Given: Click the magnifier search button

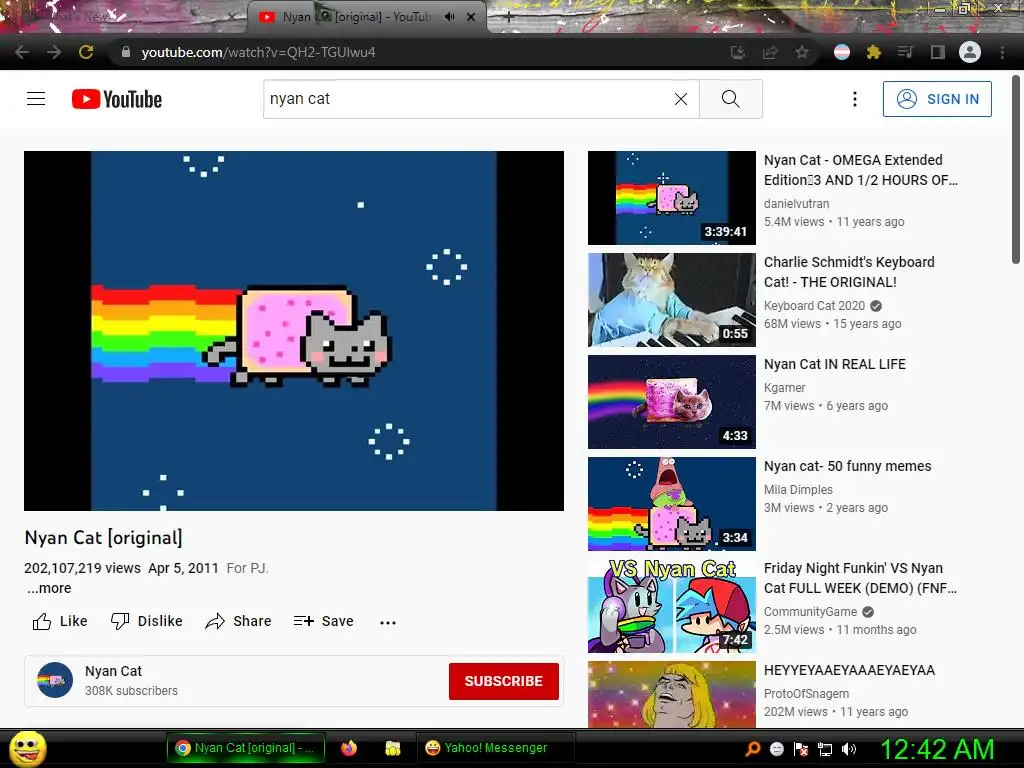Looking at the screenshot, I should pyautogui.click(x=731, y=99).
